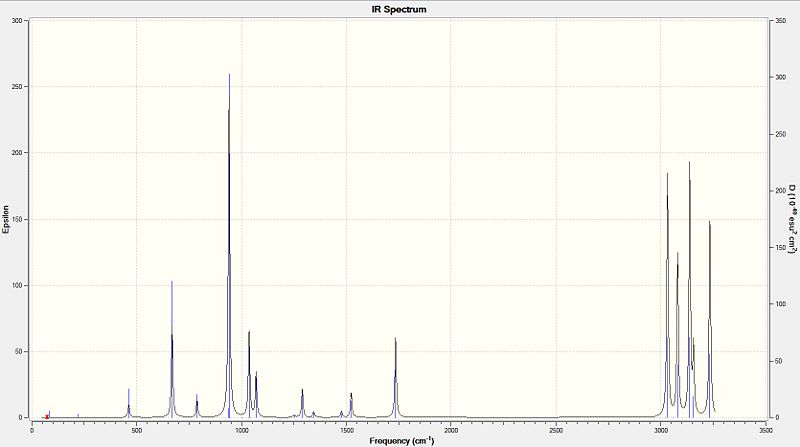Select the 'Frequency (cm-1)' axis label
Image resolution: width=800 pixels, height=447 pixels.
[402, 440]
